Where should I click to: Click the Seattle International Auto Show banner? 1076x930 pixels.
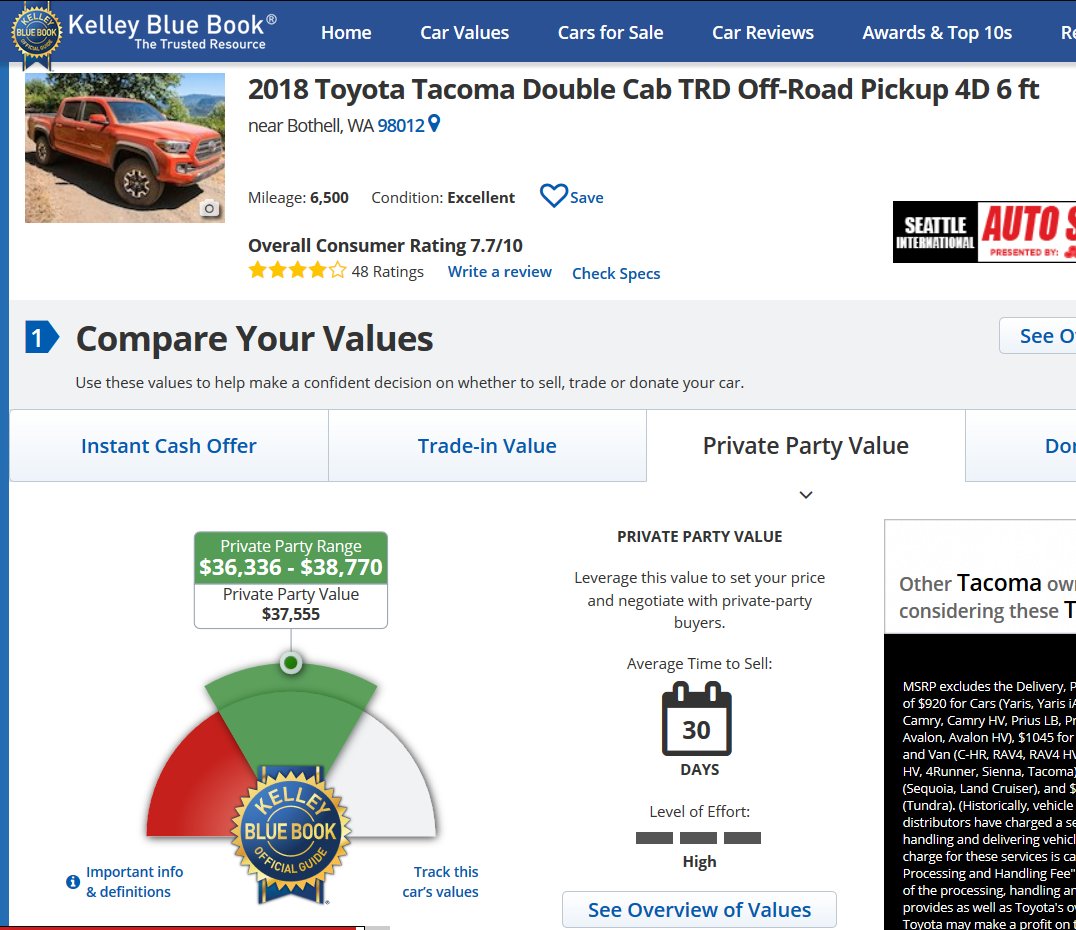click(984, 232)
